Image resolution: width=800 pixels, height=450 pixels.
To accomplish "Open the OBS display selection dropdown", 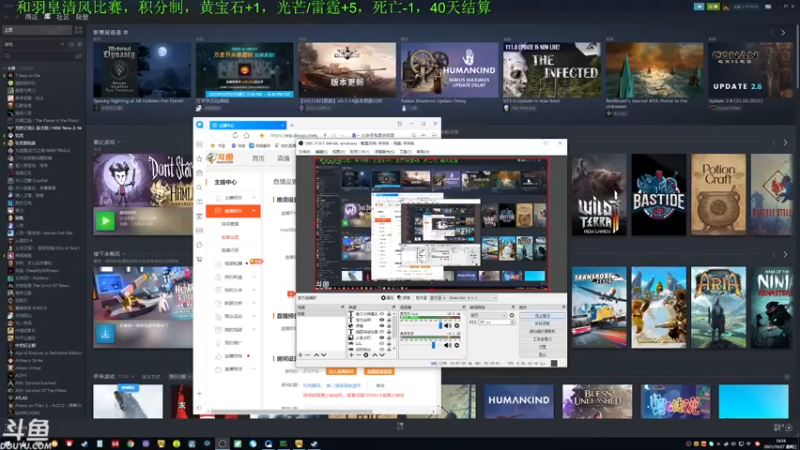I will (463, 298).
